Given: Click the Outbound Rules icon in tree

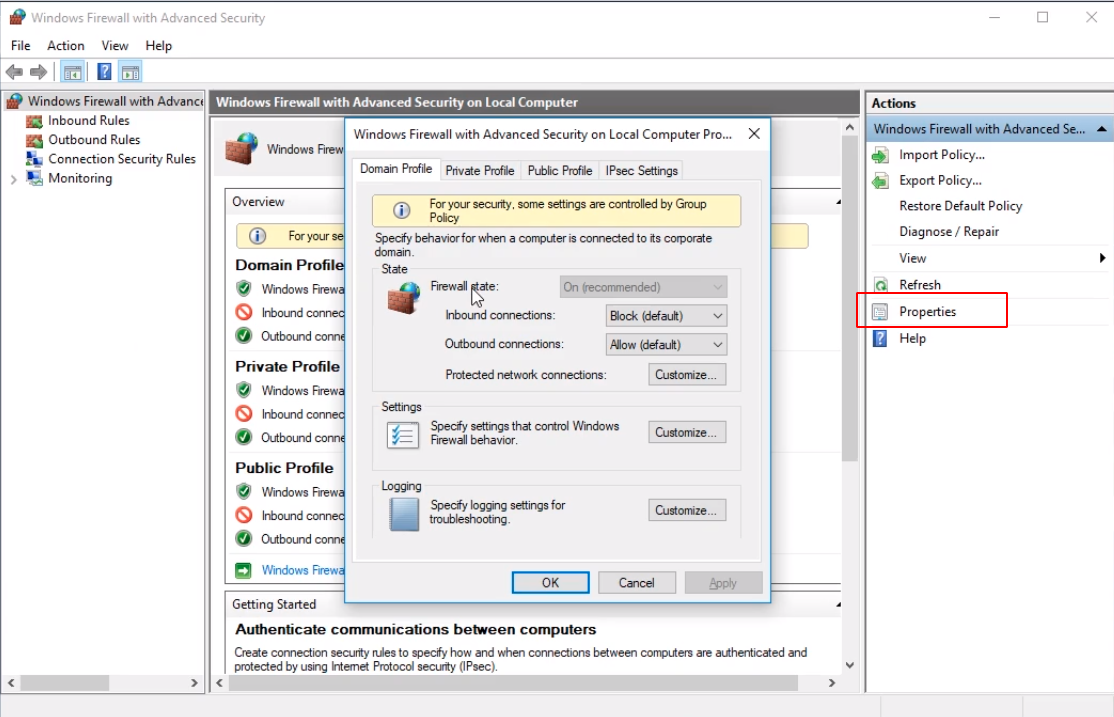Looking at the screenshot, I should point(34,140).
